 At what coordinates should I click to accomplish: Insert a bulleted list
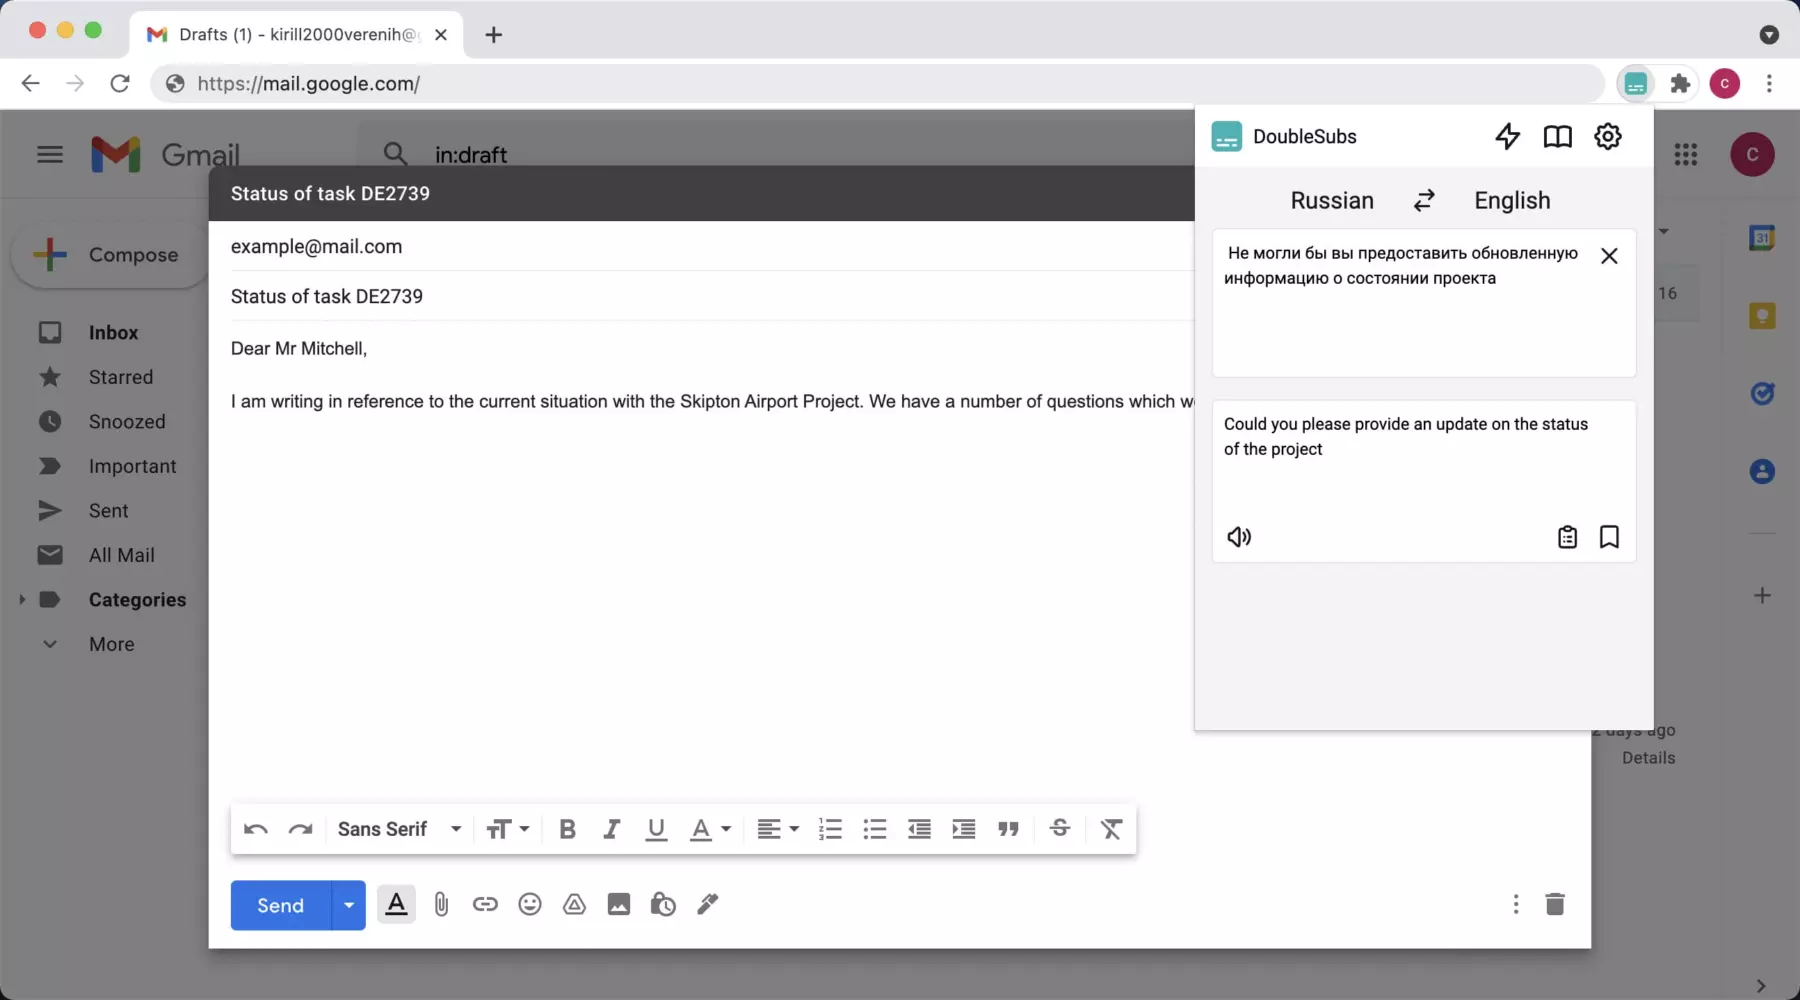coord(875,829)
